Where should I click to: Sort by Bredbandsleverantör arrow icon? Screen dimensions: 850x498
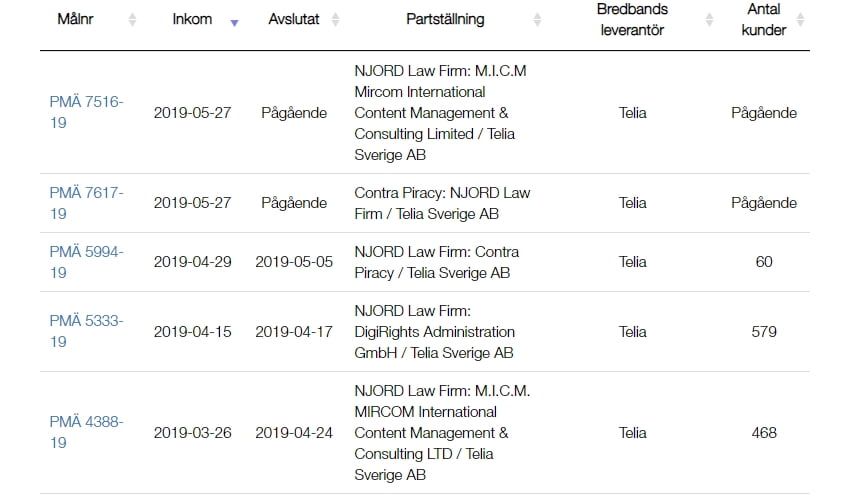pos(709,20)
